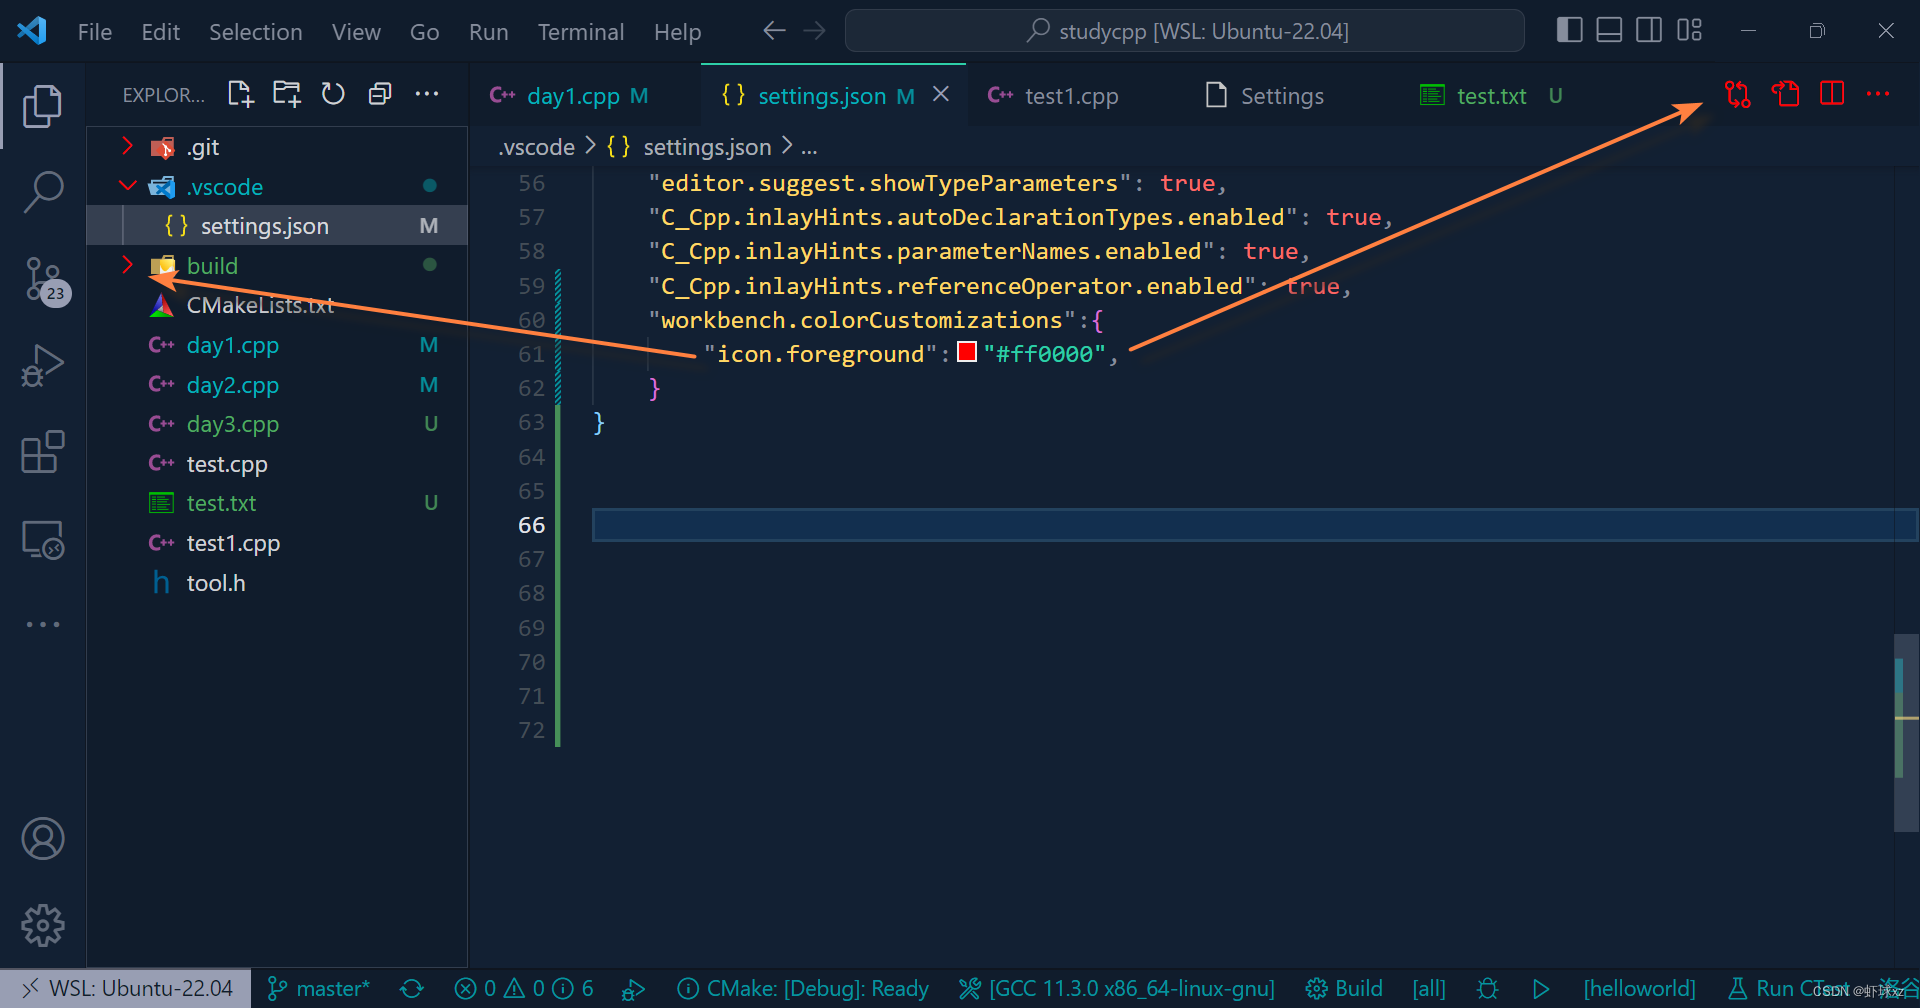
Task: Switch to the test.txt tab
Action: [x=1491, y=96]
